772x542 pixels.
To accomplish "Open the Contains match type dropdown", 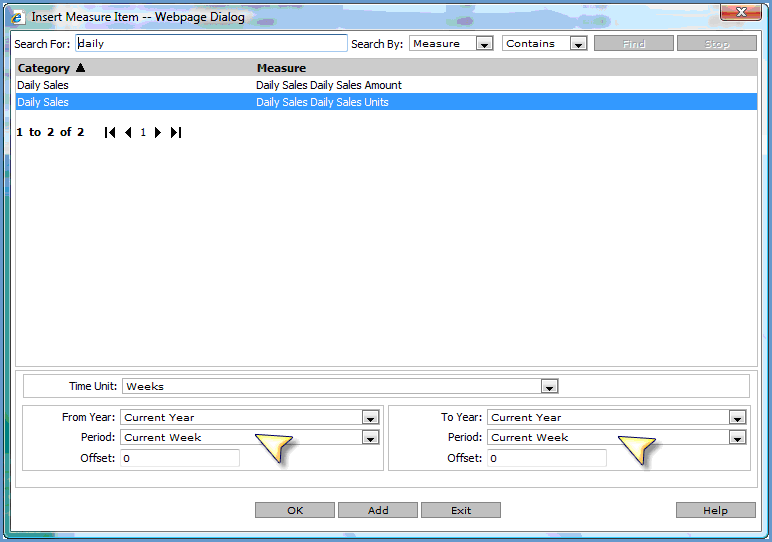I will point(578,44).
